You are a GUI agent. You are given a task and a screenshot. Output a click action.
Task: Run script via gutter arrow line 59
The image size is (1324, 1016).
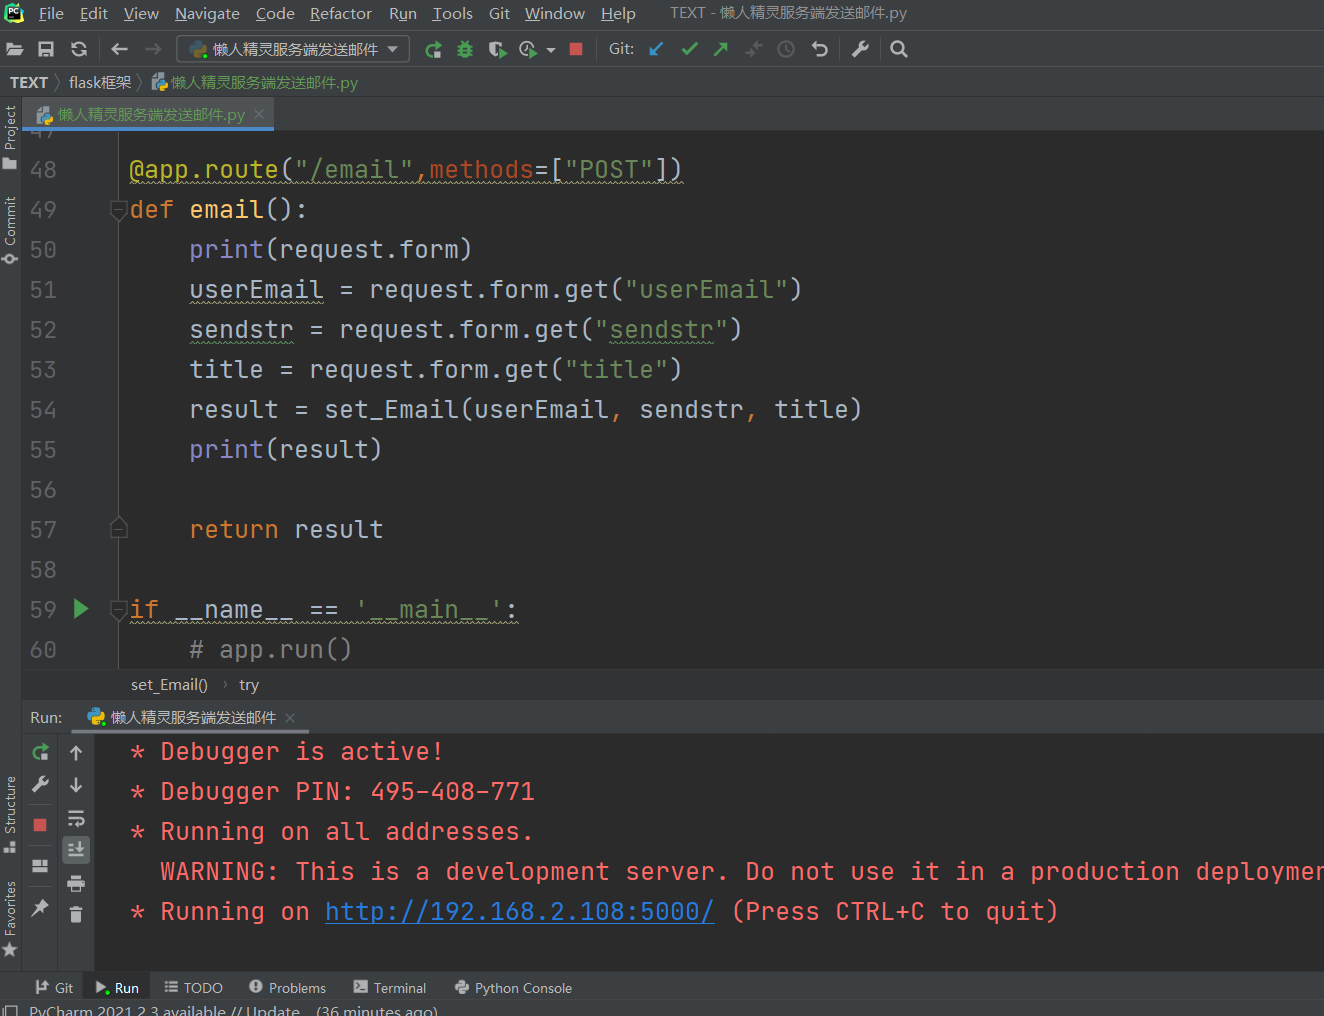pos(81,608)
